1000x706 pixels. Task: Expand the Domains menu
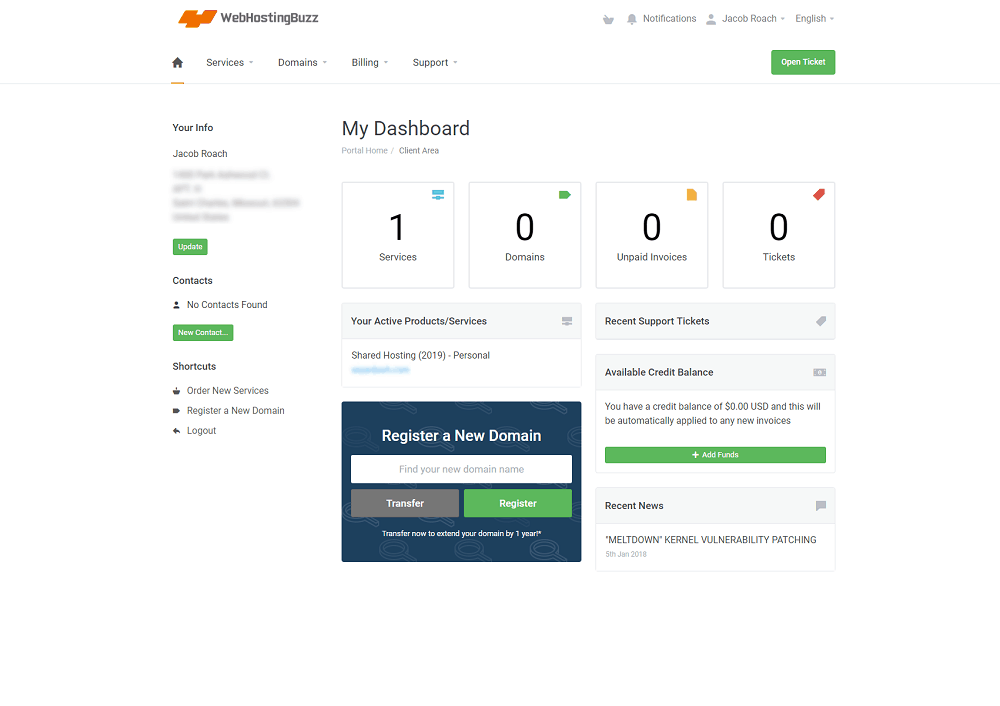coord(302,63)
